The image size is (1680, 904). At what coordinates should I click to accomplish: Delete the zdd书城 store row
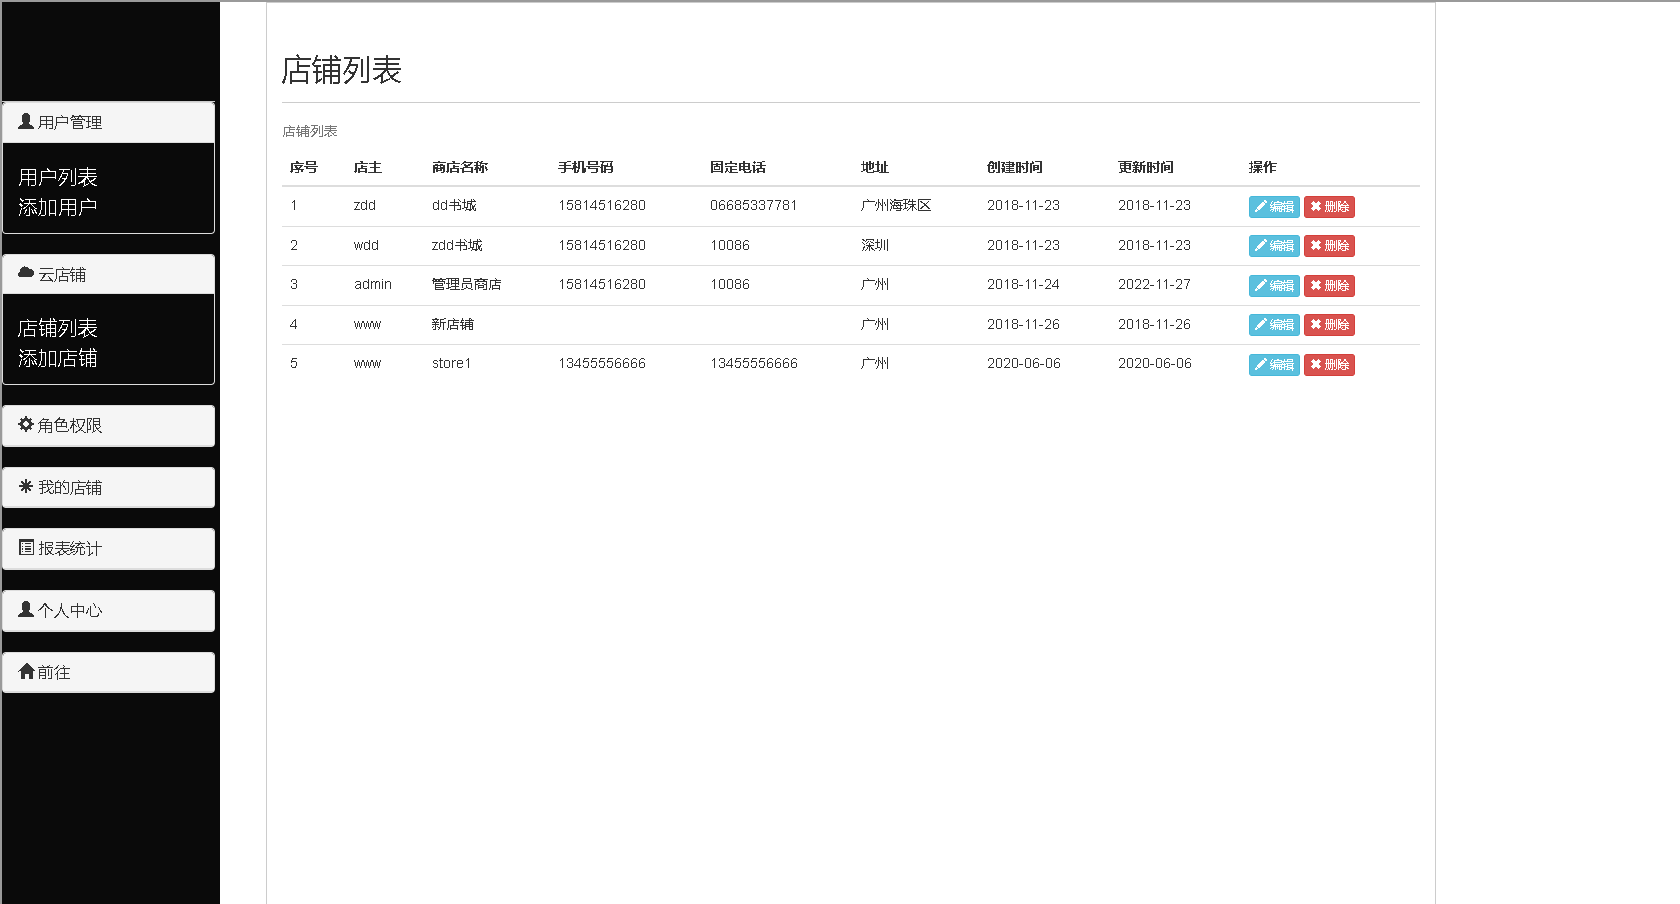pos(1329,245)
